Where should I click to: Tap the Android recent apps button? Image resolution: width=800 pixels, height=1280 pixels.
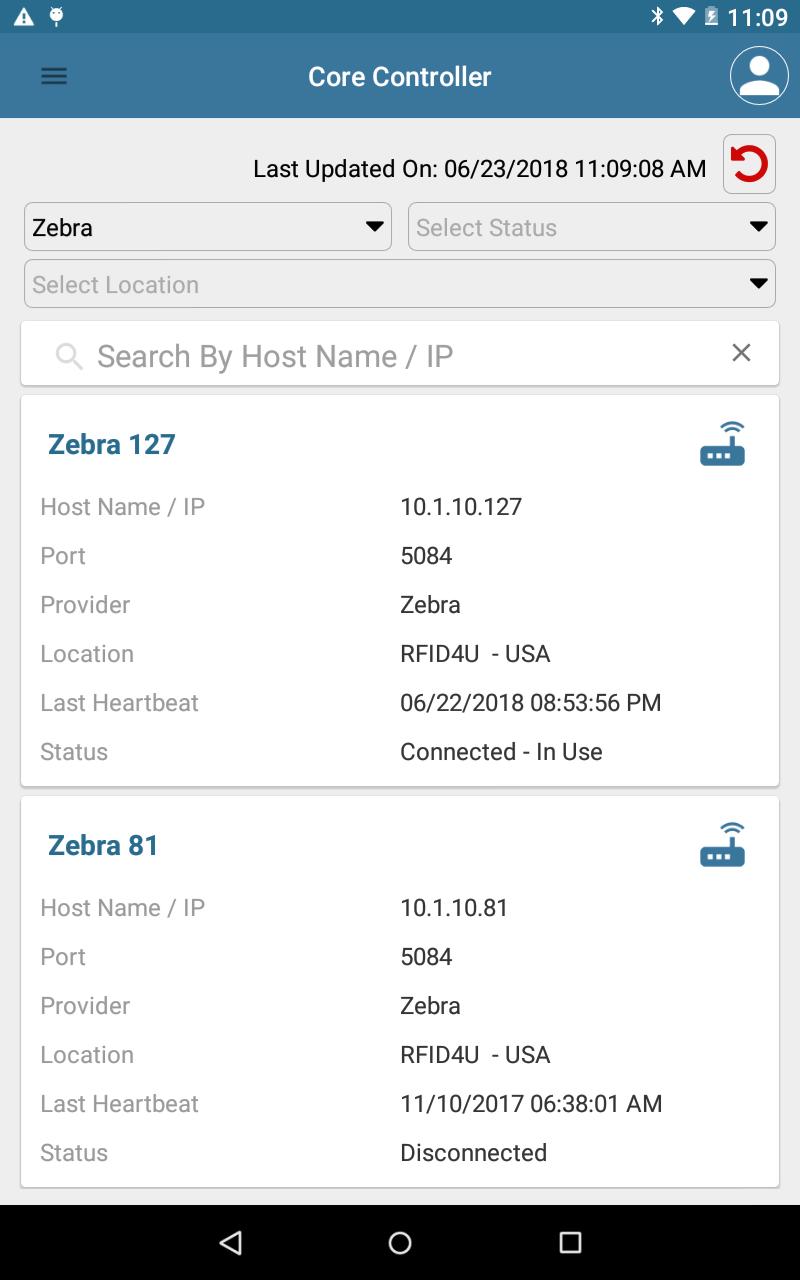click(x=570, y=1242)
